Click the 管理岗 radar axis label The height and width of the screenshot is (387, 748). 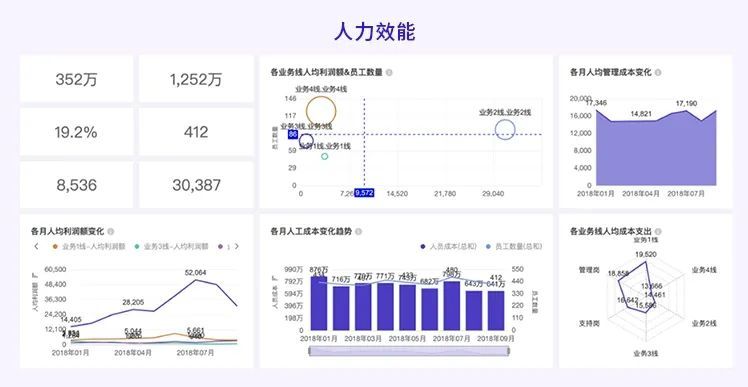(x=589, y=270)
